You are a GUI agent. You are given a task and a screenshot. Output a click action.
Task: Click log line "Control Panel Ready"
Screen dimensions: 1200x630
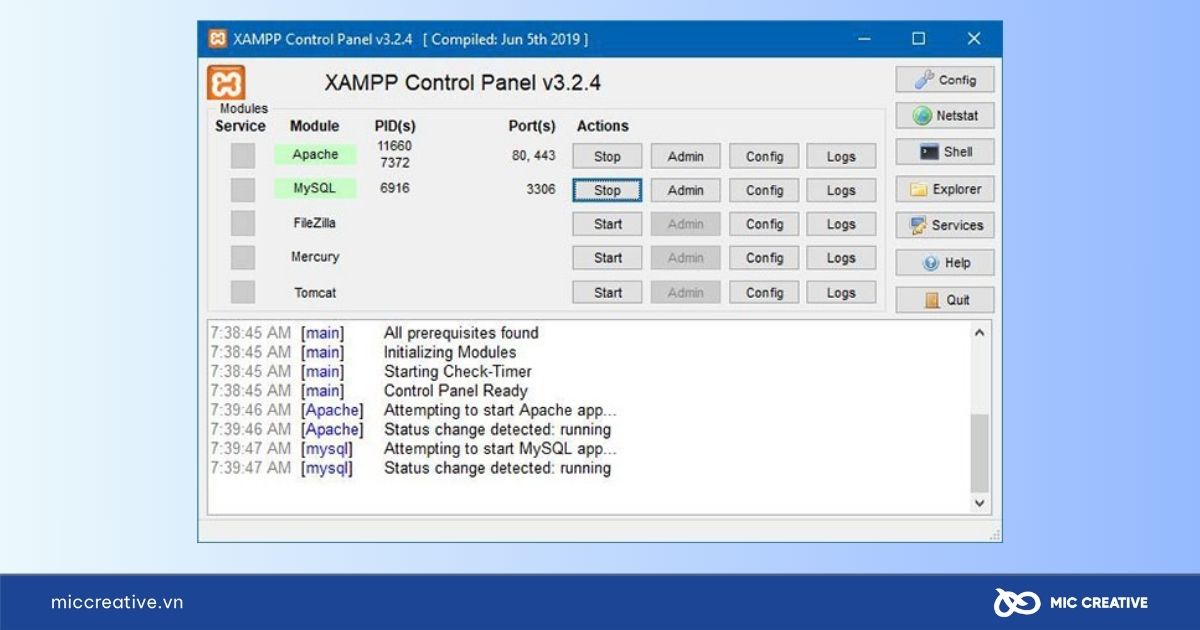(456, 391)
